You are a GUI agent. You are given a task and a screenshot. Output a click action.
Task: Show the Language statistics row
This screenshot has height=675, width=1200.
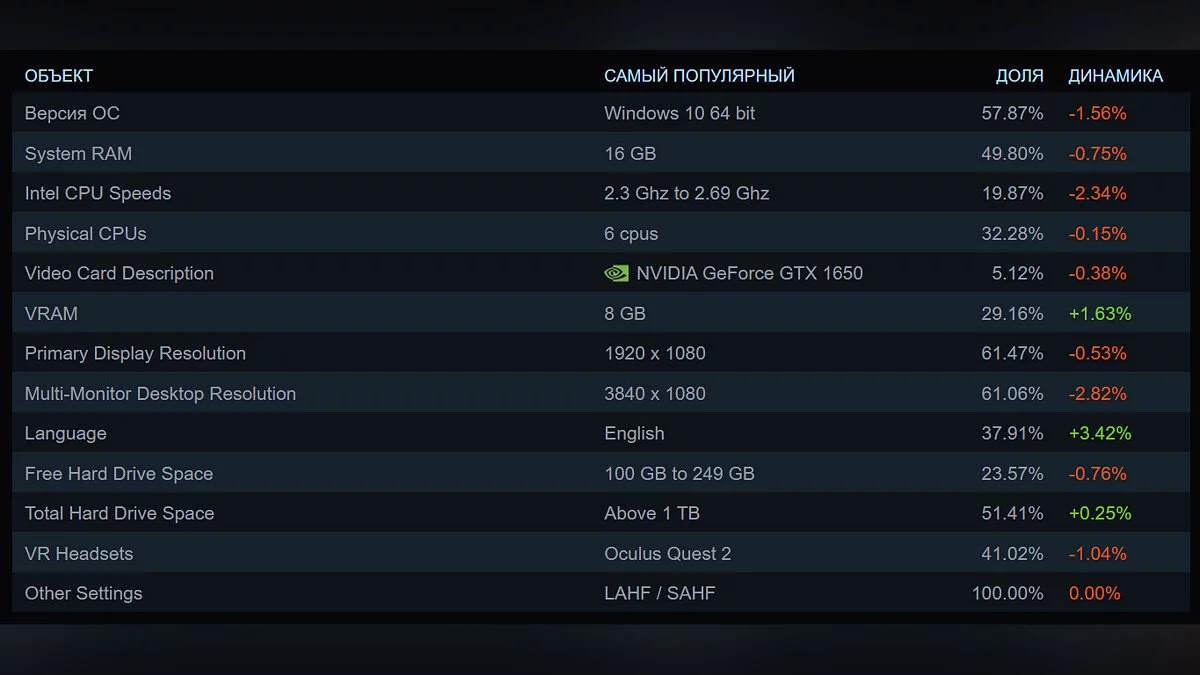click(66, 433)
